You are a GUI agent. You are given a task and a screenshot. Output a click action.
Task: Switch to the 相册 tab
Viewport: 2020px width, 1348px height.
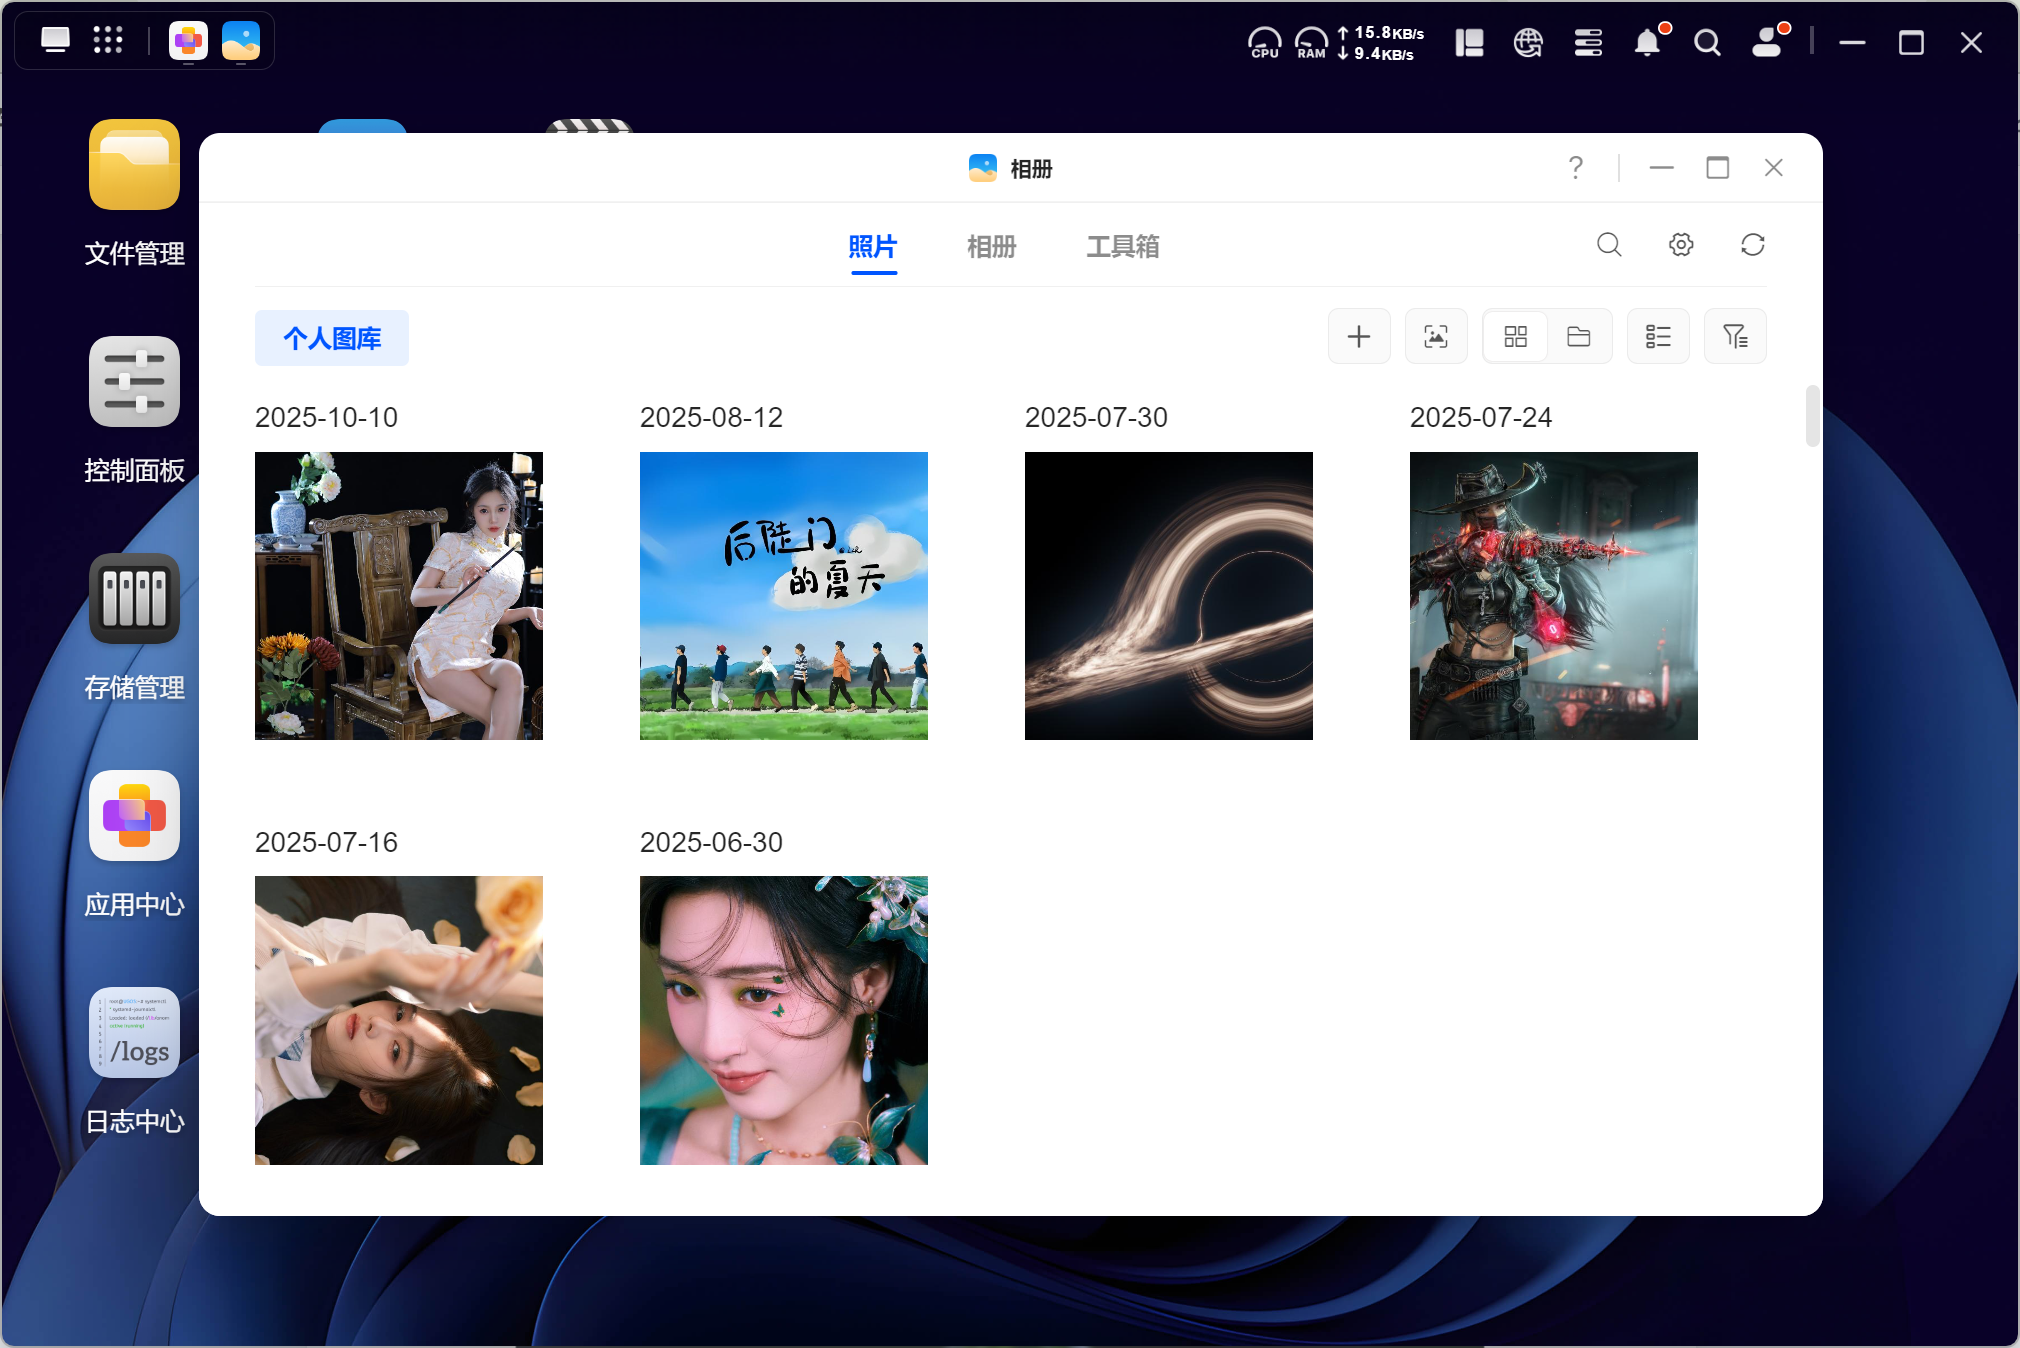pos(990,246)
